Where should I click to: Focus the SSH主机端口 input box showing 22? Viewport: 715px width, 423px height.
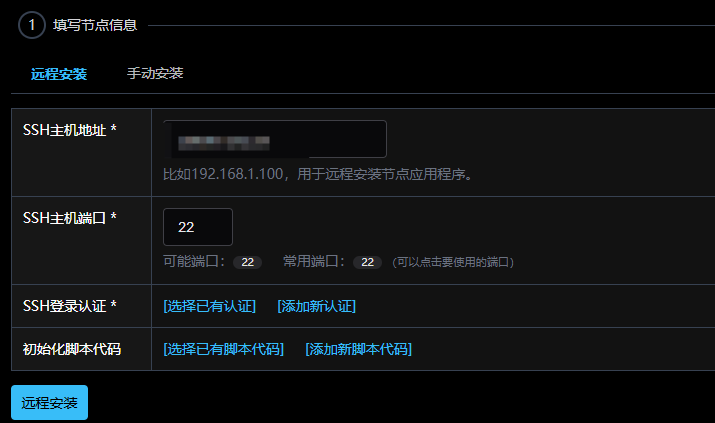[x=198, y=227]
